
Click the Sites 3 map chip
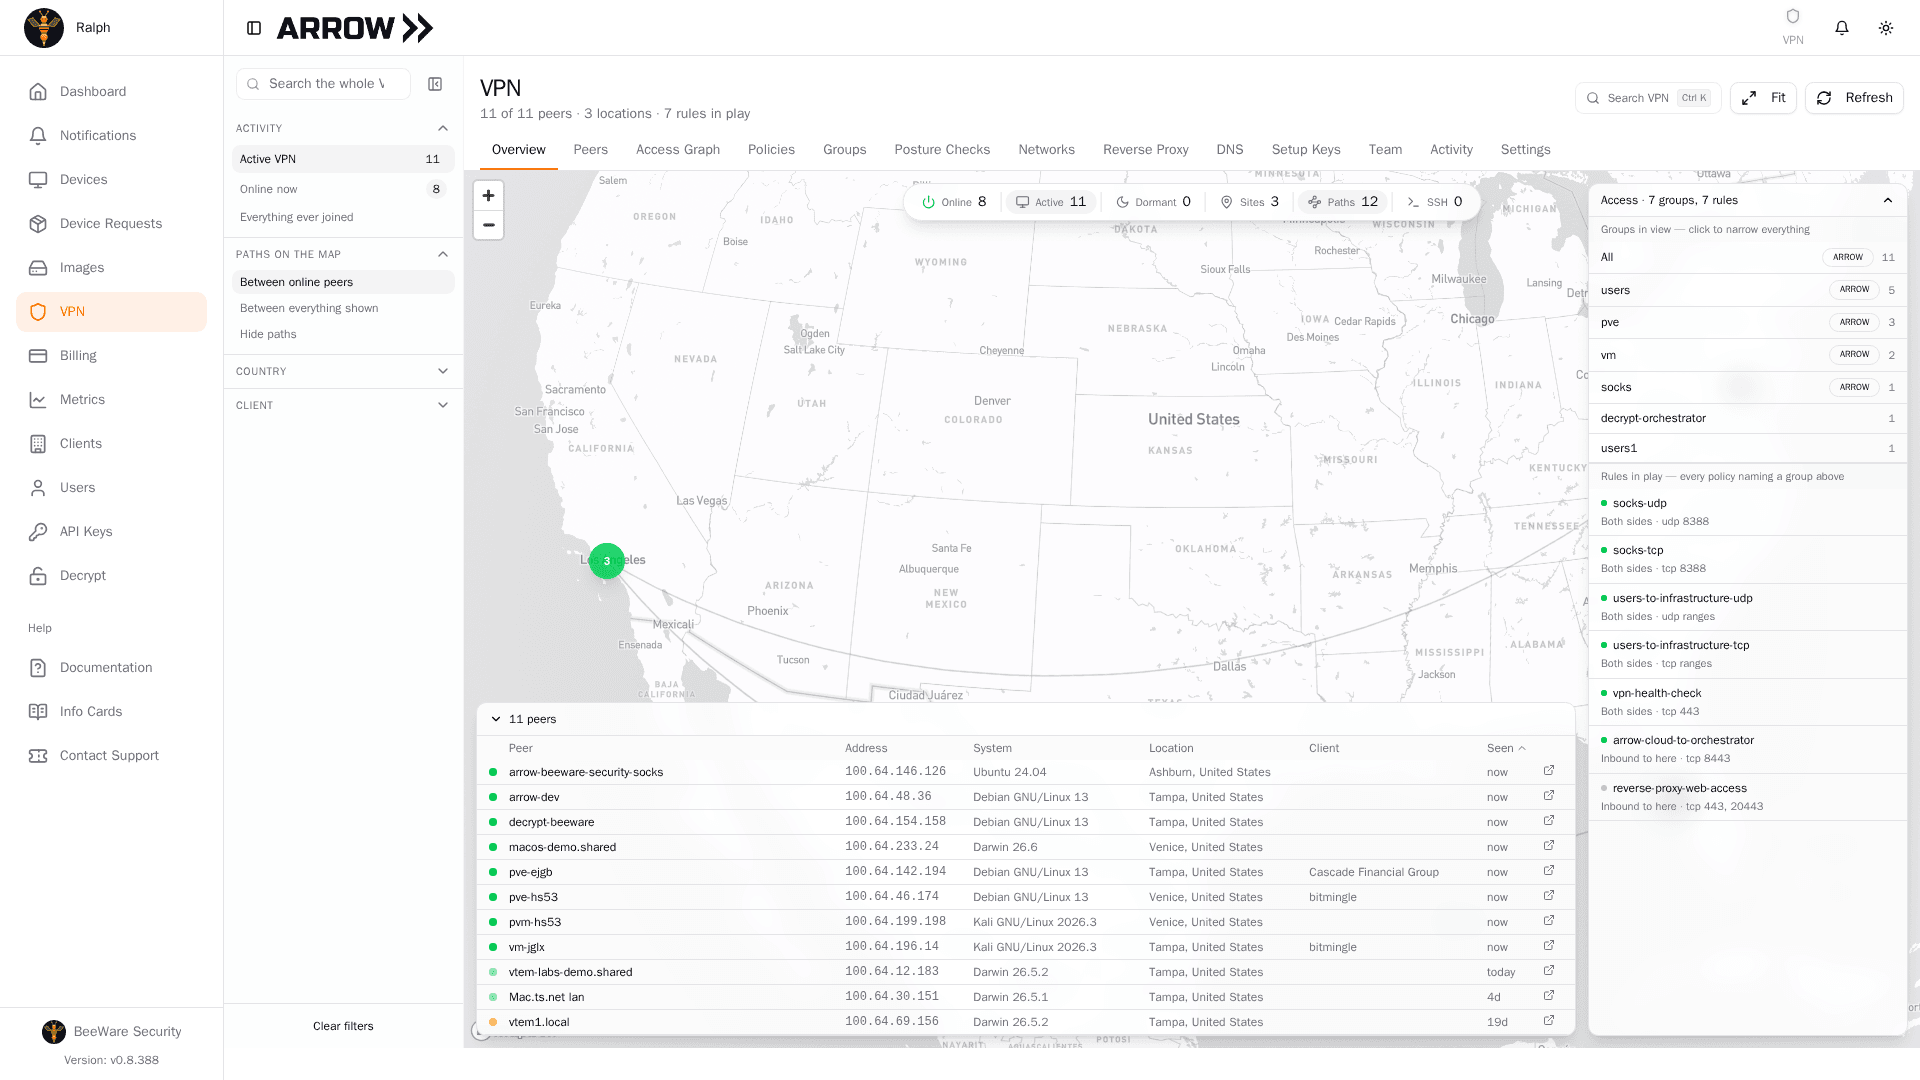pyautogui.click(x=1249, y=202)
